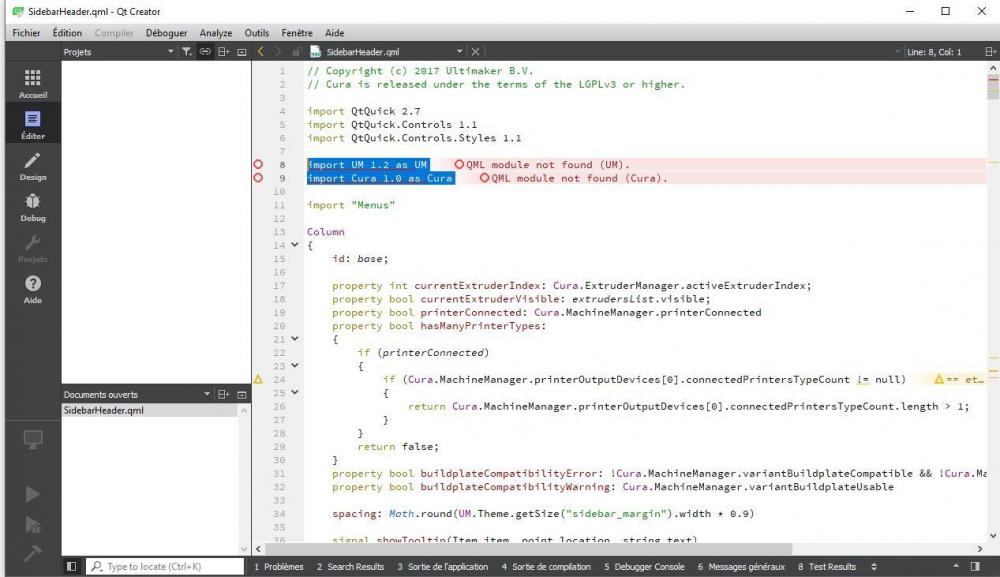Maximize output pane with up arrow
1000x577 pixels.
coord(956,566)
